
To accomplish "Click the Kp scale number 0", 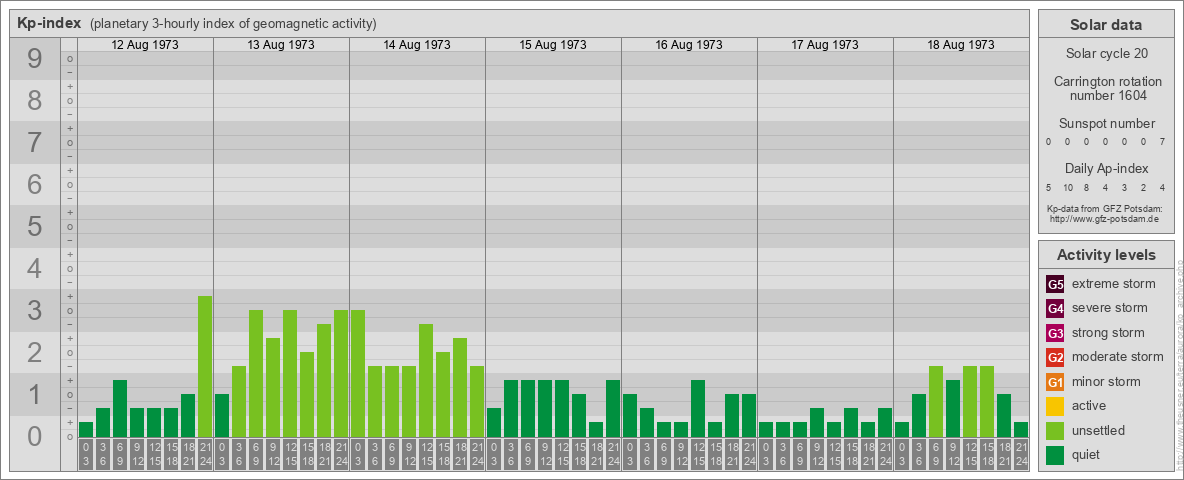I will coord(35,436).
